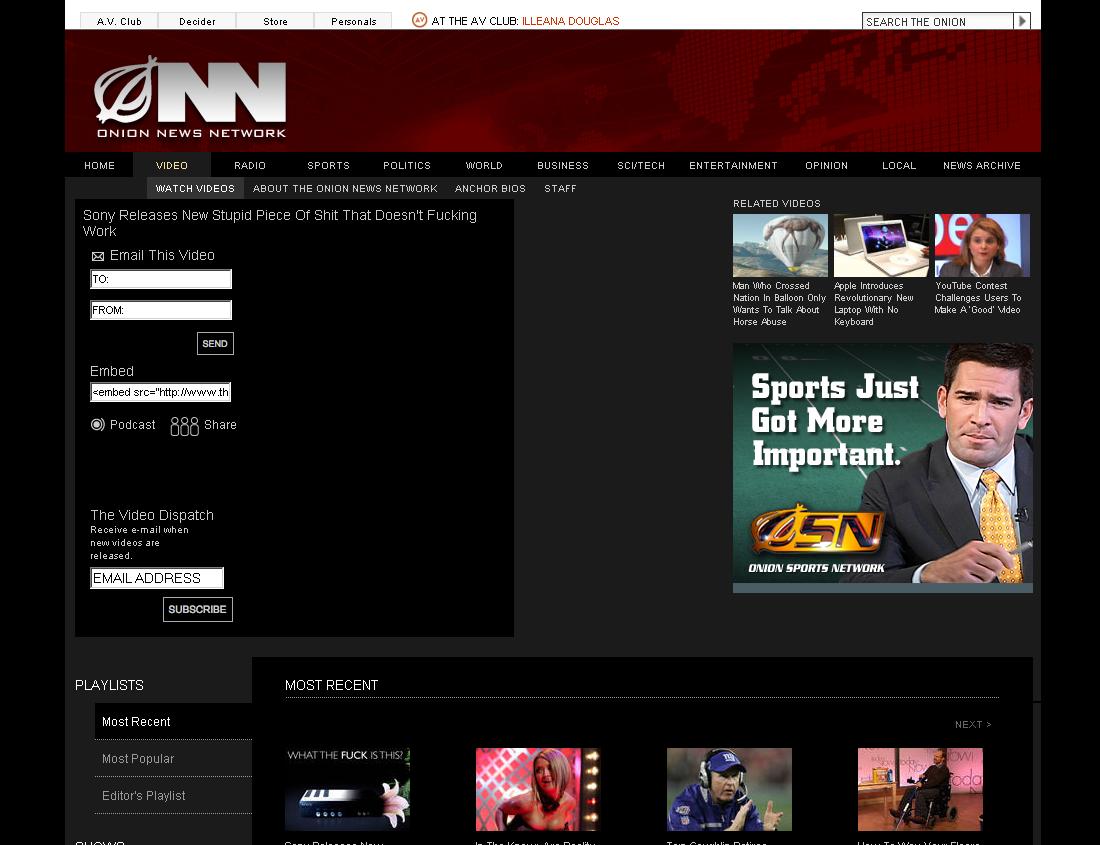Select Editor's Playlist
Viewport: 1100px width, 845px height.
click(x=143, y=796)
